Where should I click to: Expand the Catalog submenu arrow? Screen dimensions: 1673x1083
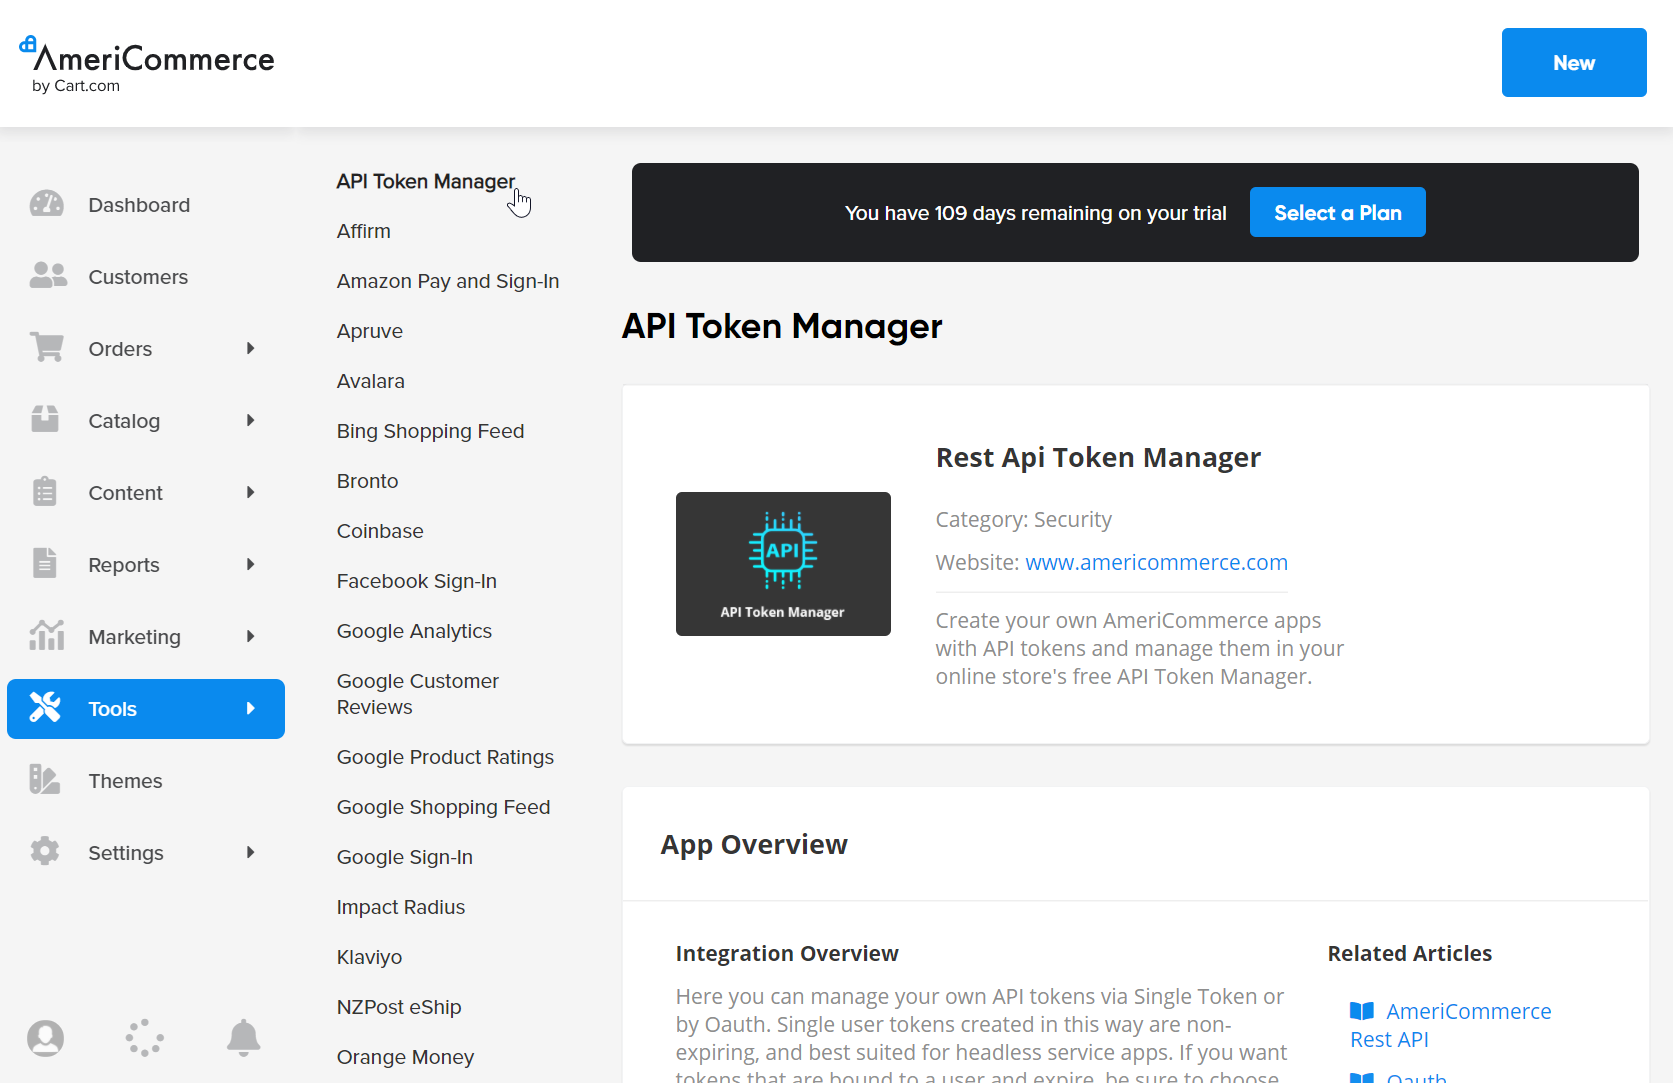click(251, 420)
